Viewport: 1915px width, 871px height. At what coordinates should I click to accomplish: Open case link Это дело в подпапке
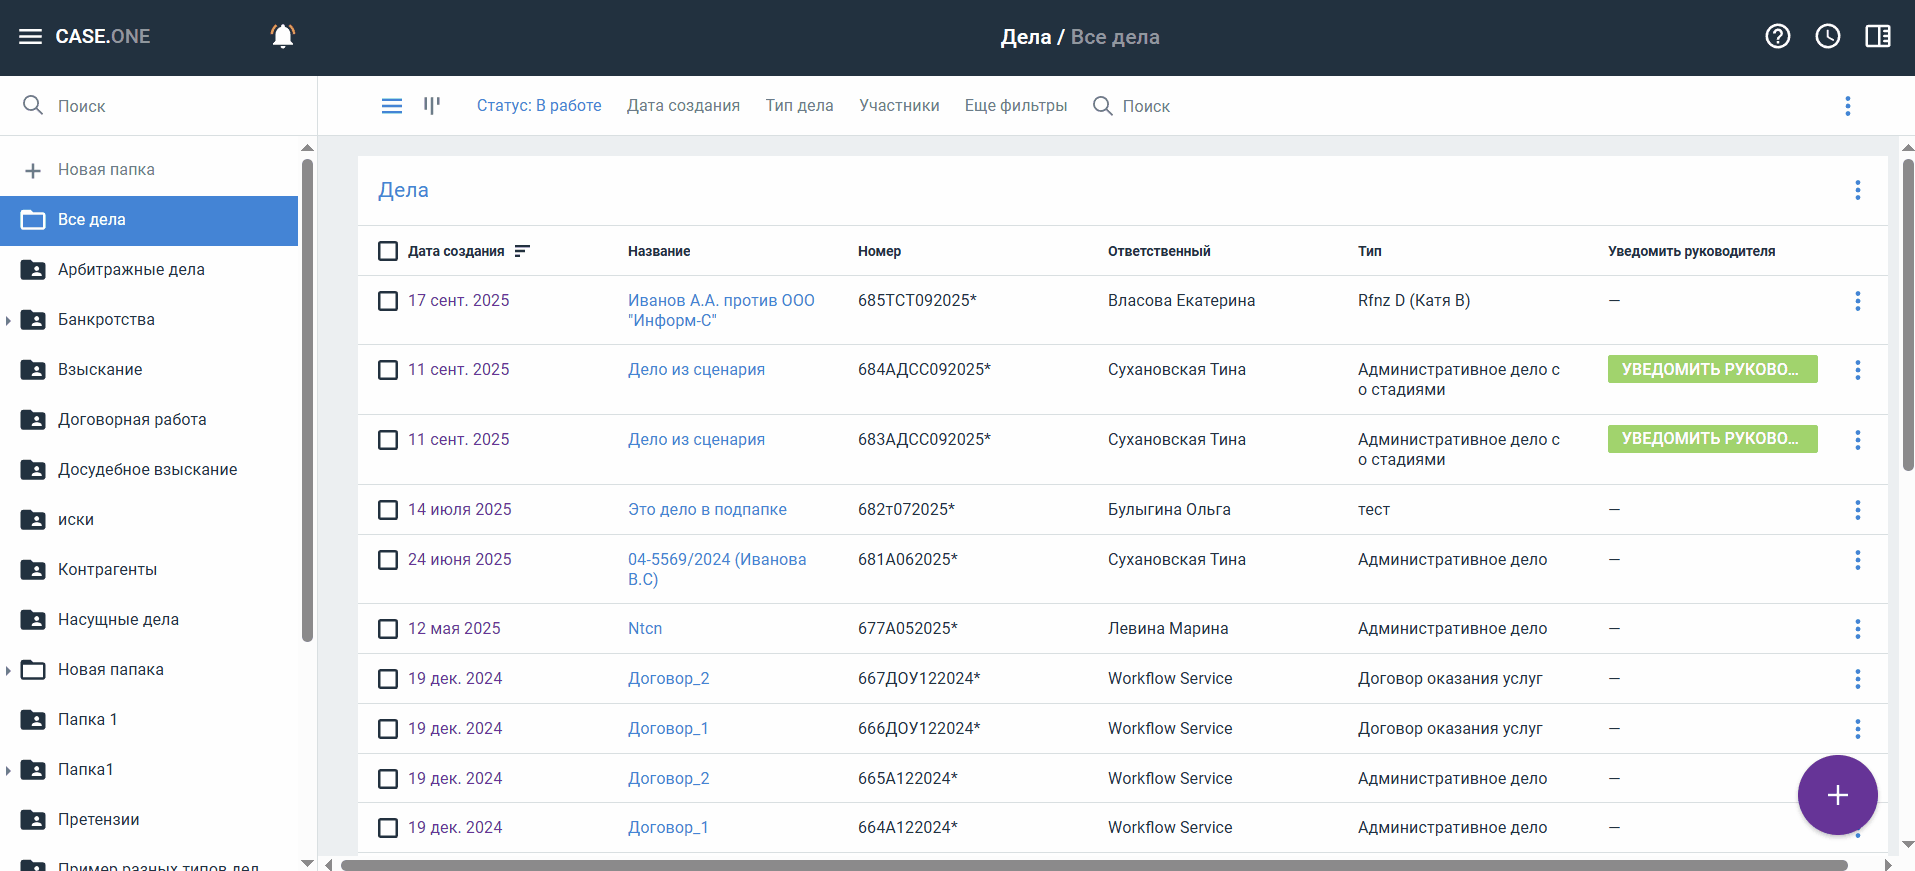click(707, 510)
